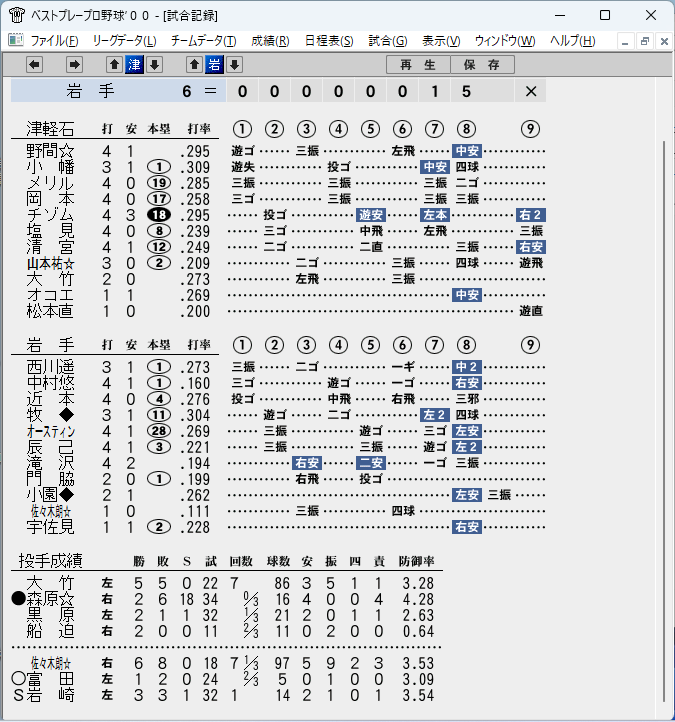Open the 試合(G) menu
675x722 pixels.
388,41
